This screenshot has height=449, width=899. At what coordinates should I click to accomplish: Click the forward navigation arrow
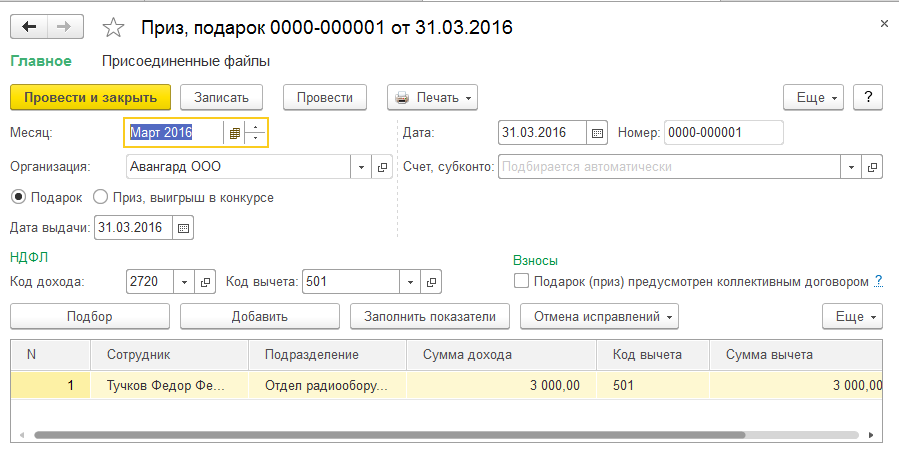(x=63, y=27)
